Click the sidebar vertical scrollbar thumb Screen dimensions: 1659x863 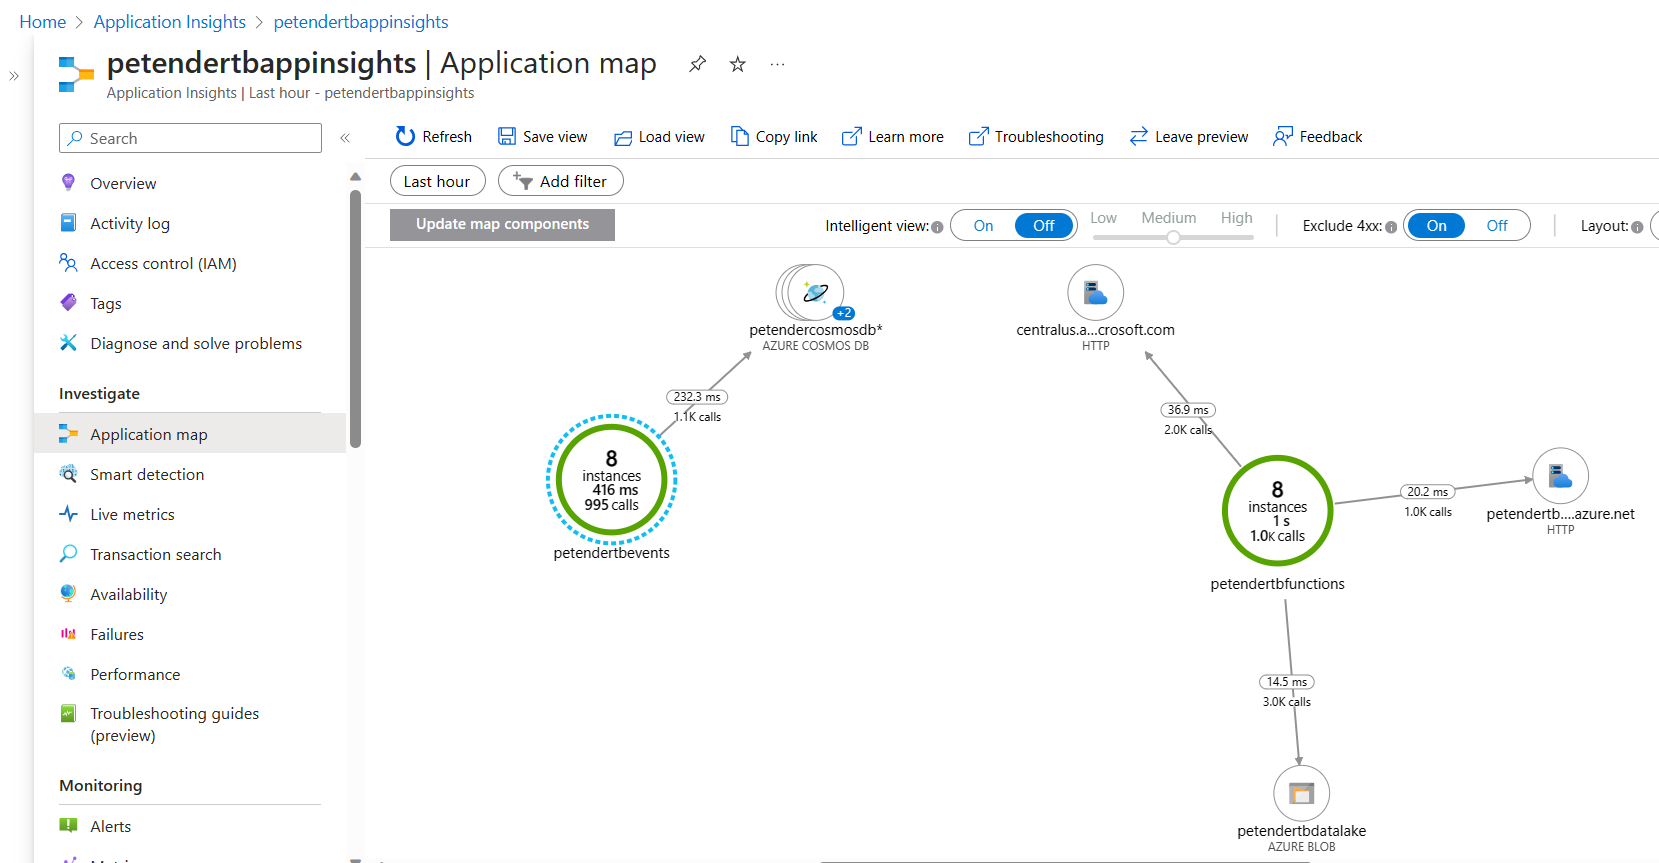(x=355, y=318)
